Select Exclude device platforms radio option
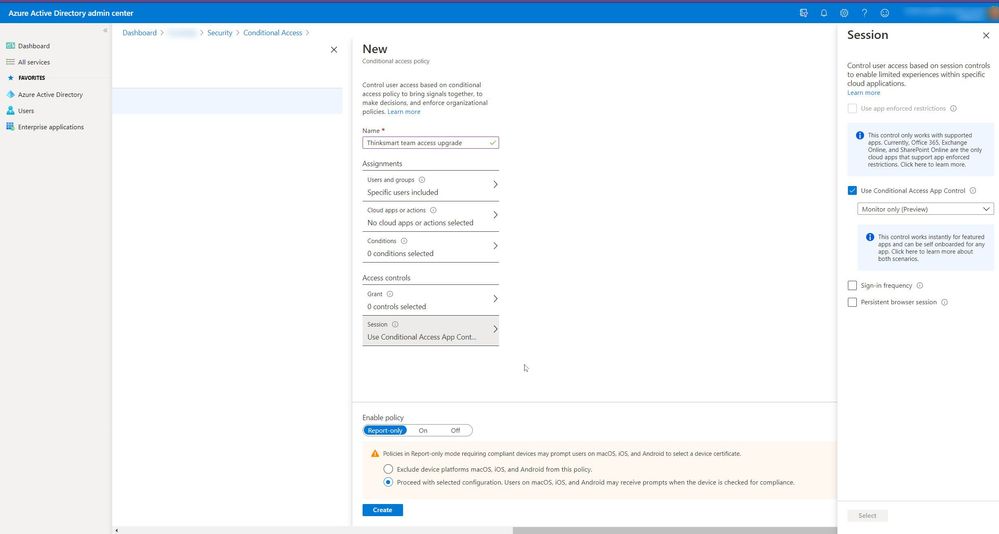 pos(388,469)
